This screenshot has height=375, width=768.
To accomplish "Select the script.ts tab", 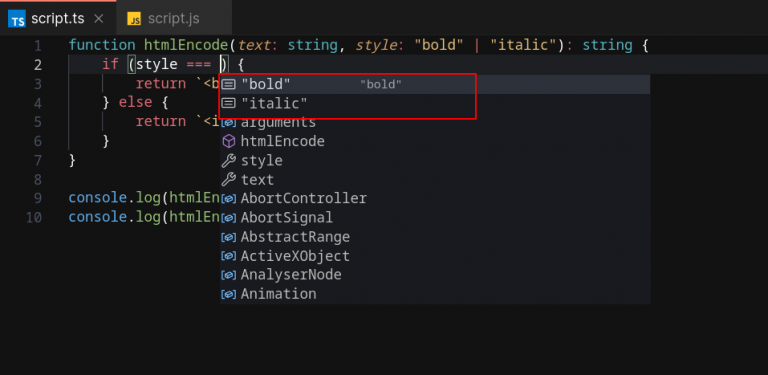I will pos(58,19).
